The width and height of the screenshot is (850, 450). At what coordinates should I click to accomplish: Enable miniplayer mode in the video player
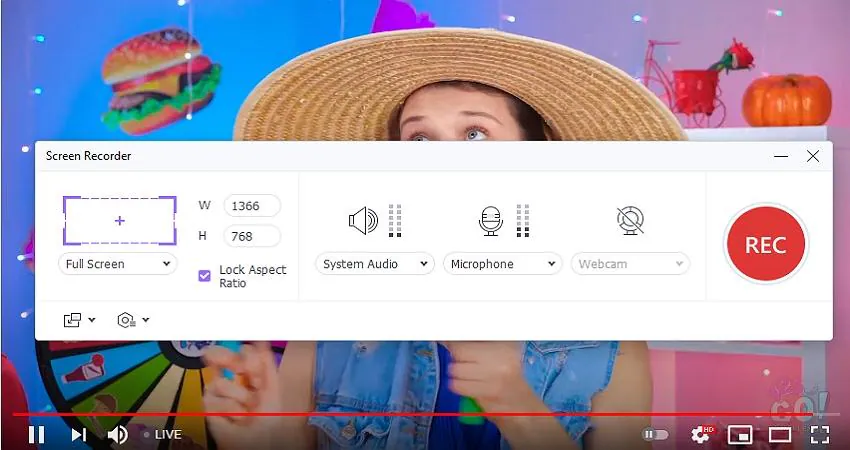coord(740,434)
